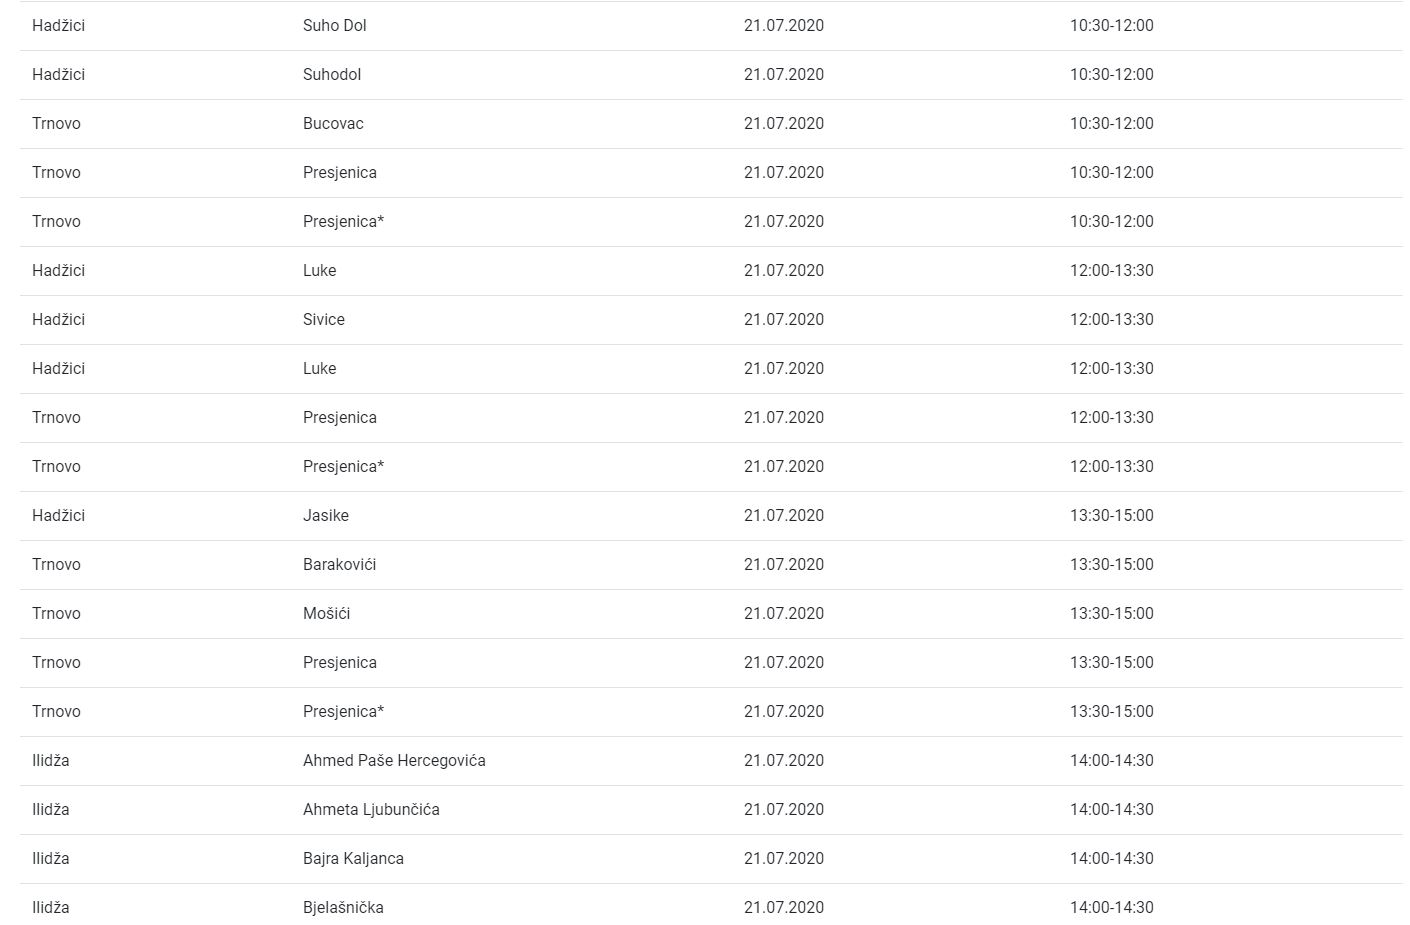The width and height of the screenshot is (1410, 925).
Task: Select the Barakovići table entry
Action: [339, 565]
